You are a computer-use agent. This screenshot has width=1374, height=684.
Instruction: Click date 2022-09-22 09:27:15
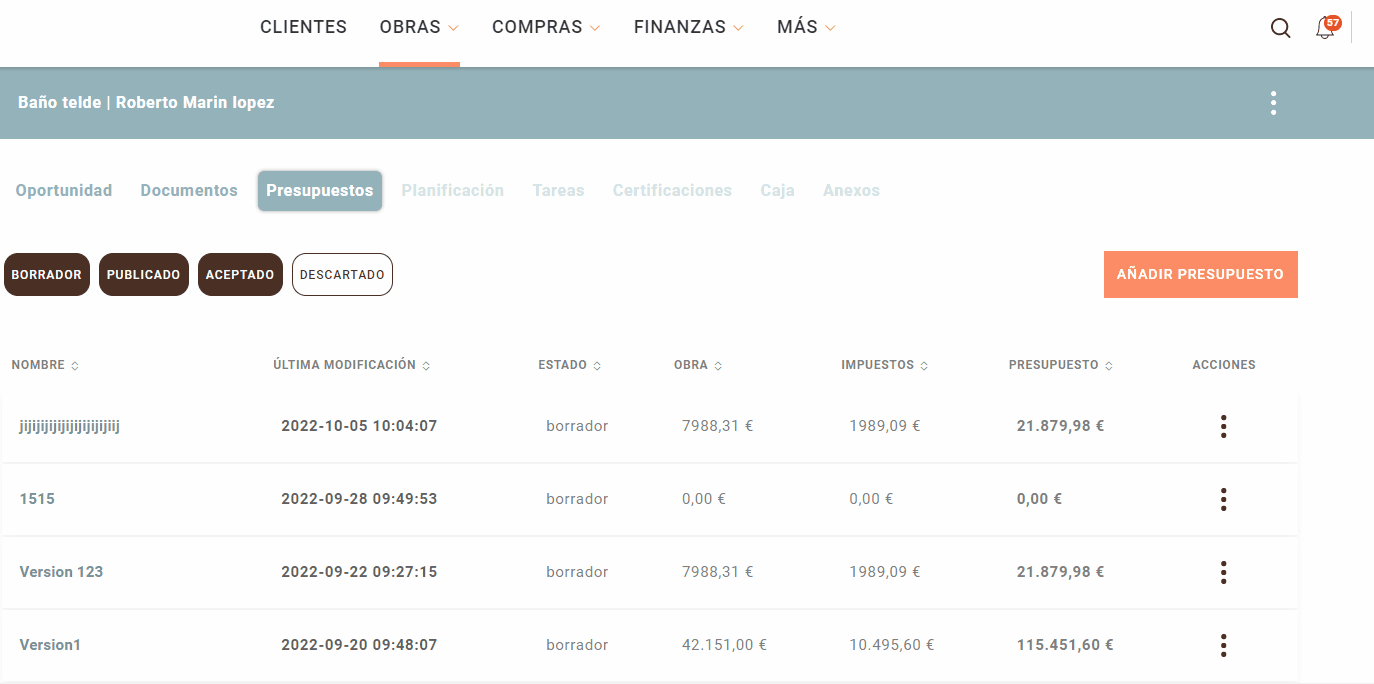[359, 572]
